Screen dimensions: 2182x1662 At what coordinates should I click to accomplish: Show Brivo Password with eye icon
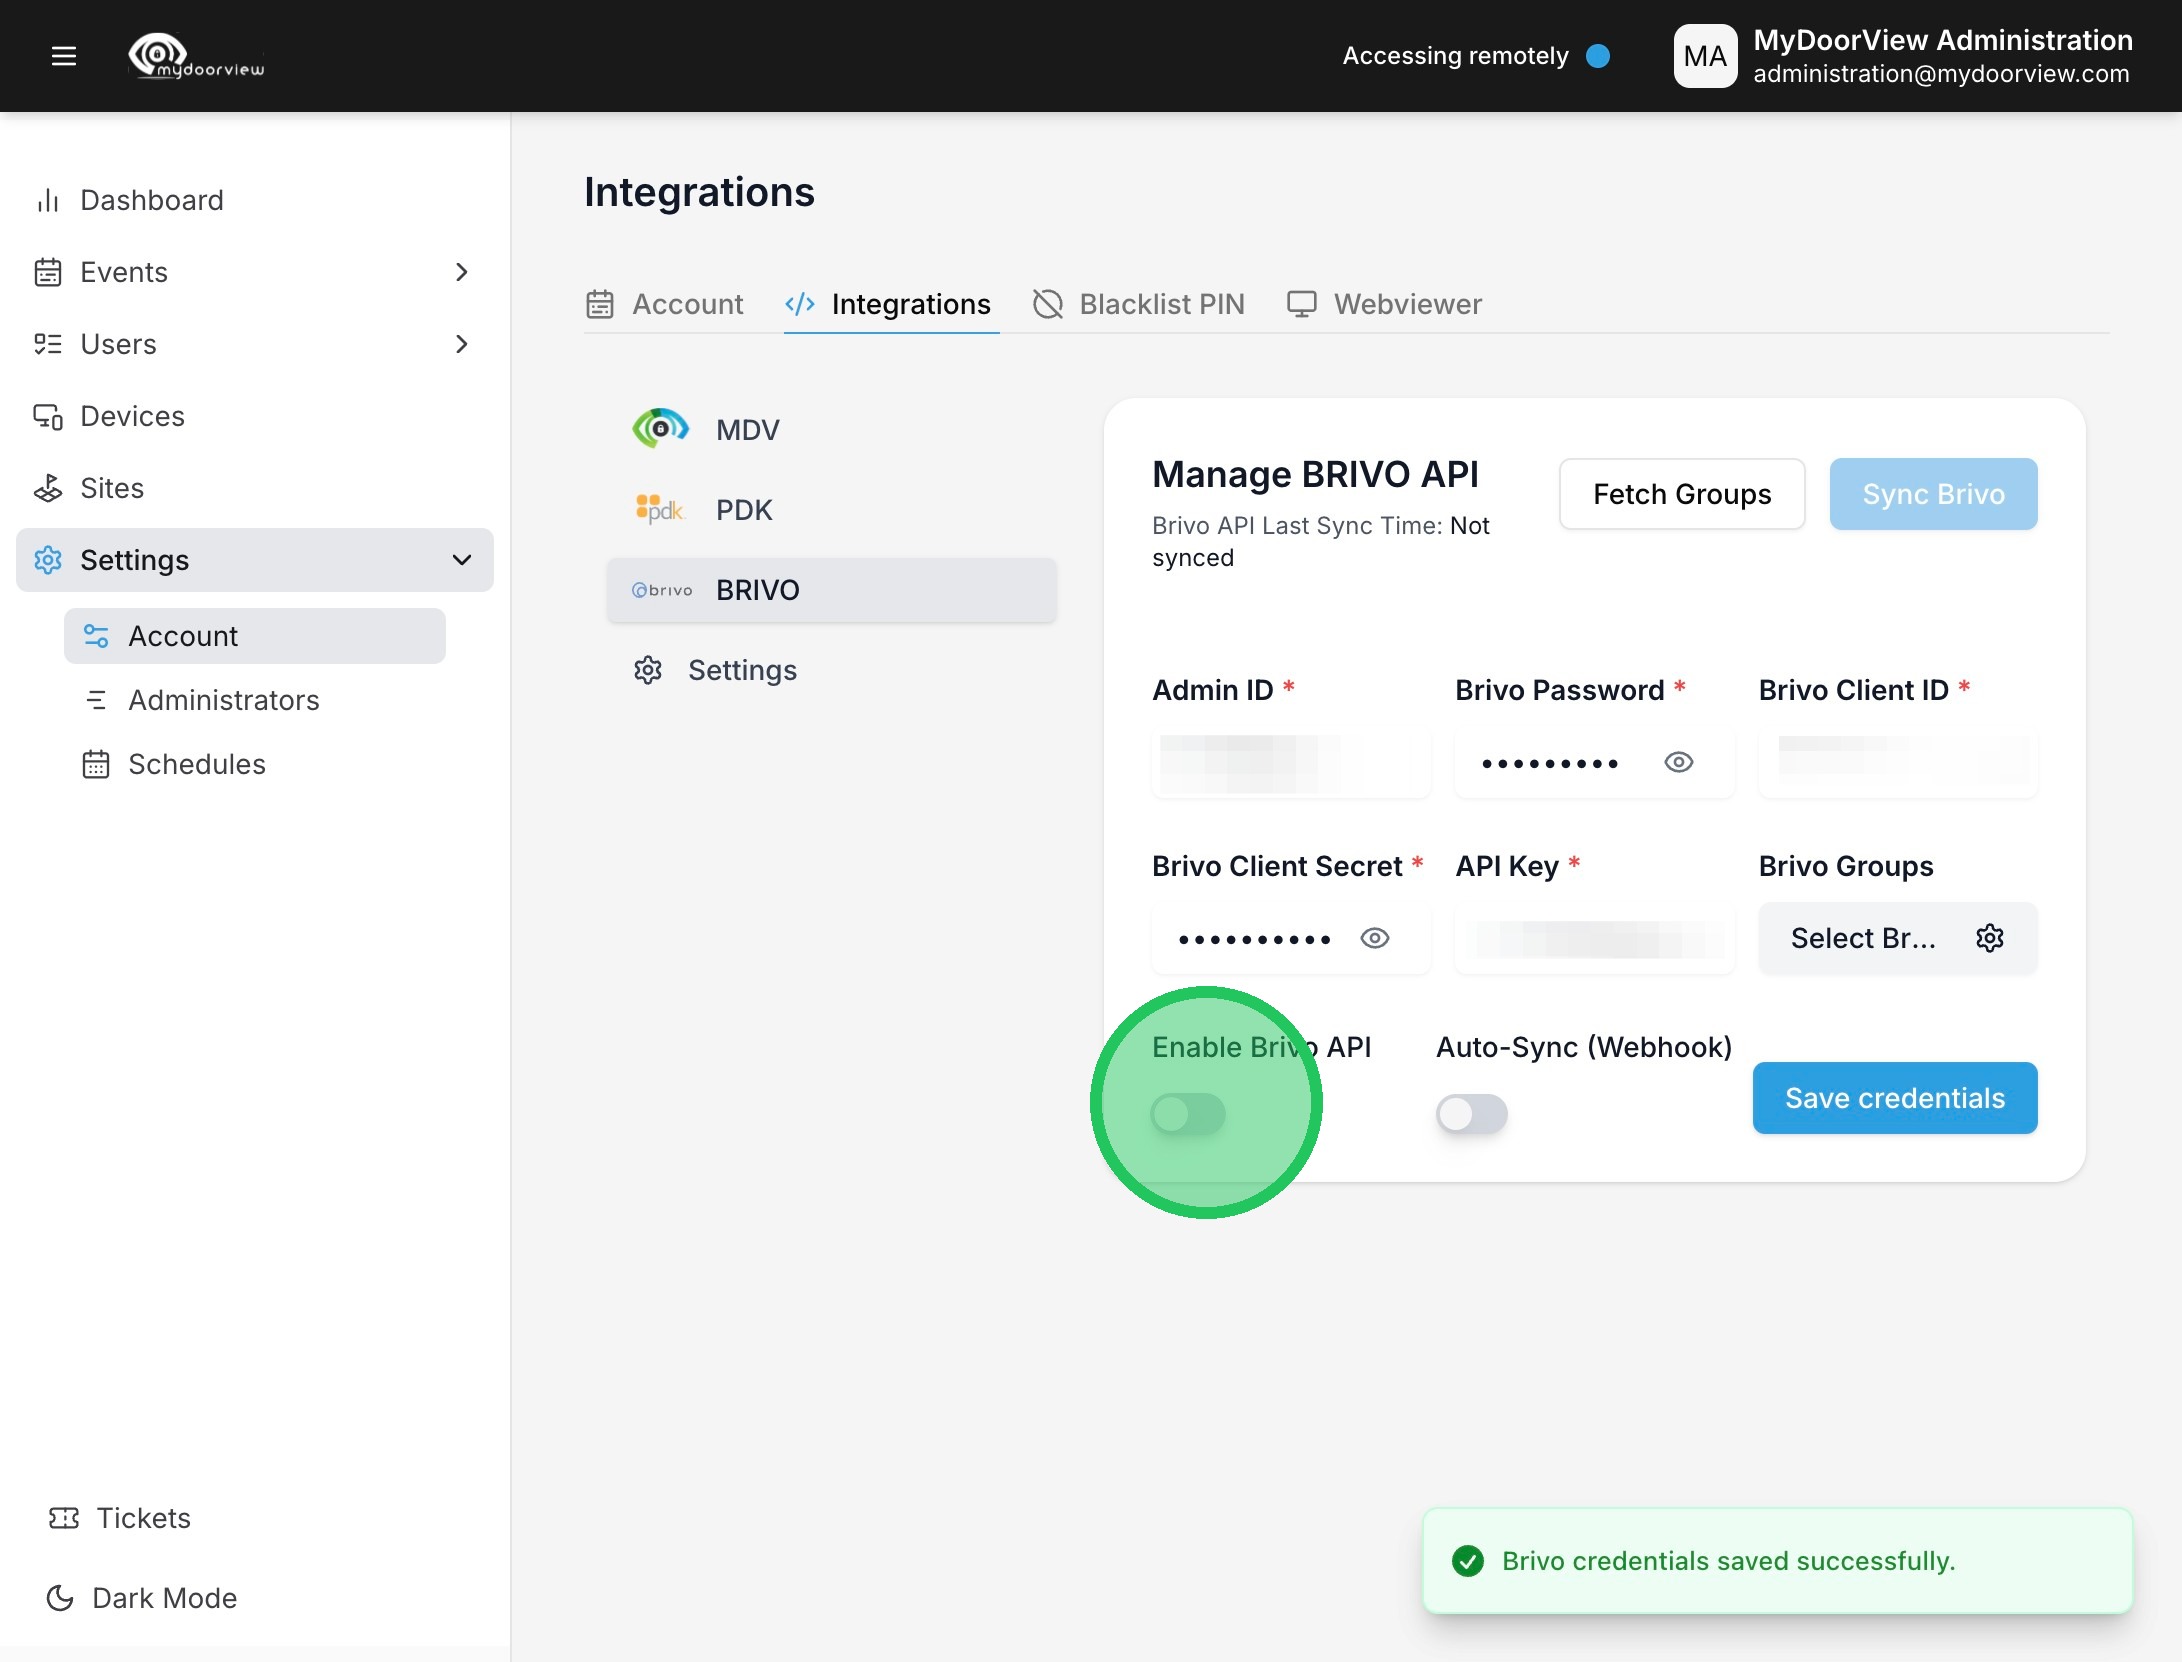1678,762
